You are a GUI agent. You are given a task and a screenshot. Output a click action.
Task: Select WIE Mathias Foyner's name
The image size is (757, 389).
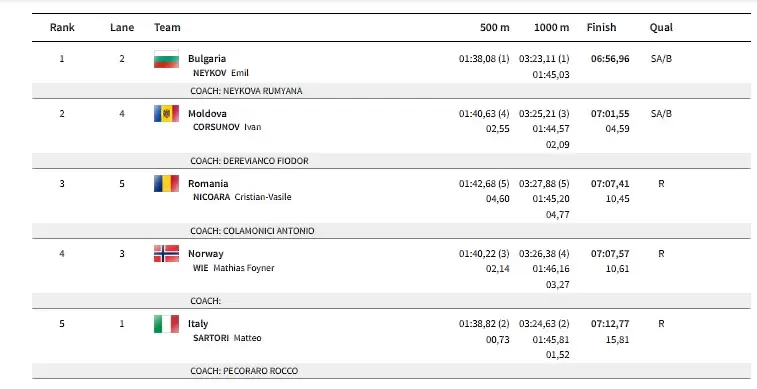[233, 268]
